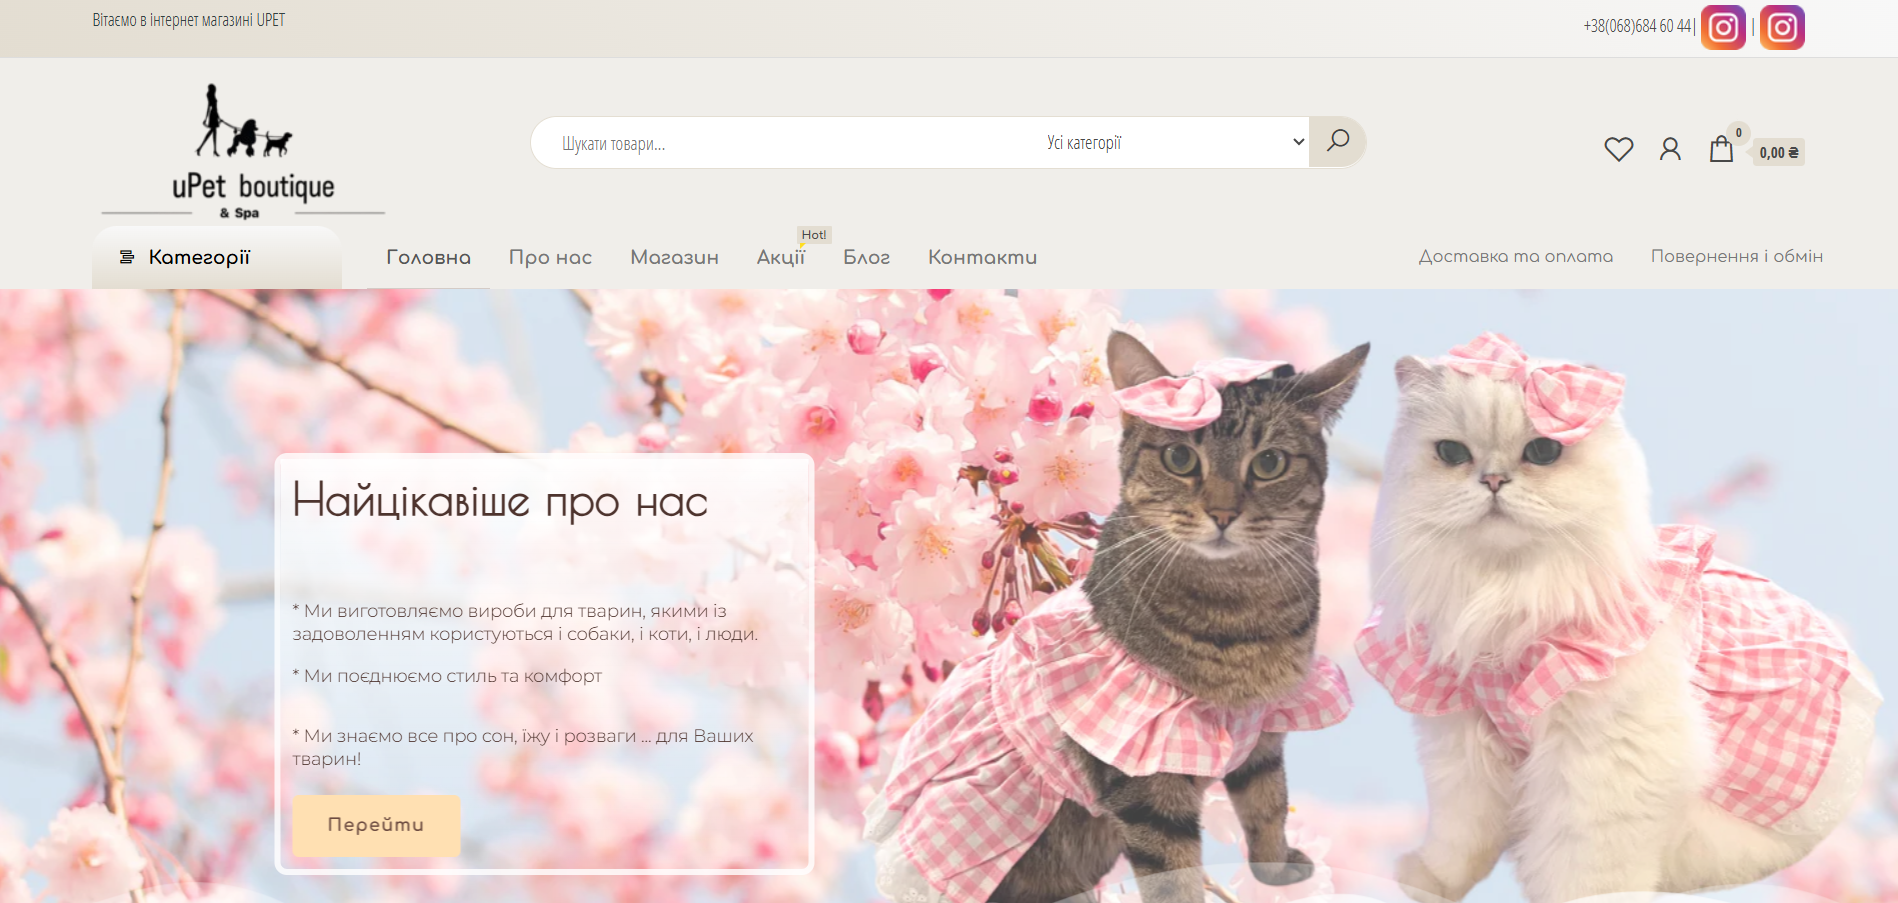Open the user account icon
Image resolution: width=1898 pixels, height=903 pixels.
tap(1669, 150)
